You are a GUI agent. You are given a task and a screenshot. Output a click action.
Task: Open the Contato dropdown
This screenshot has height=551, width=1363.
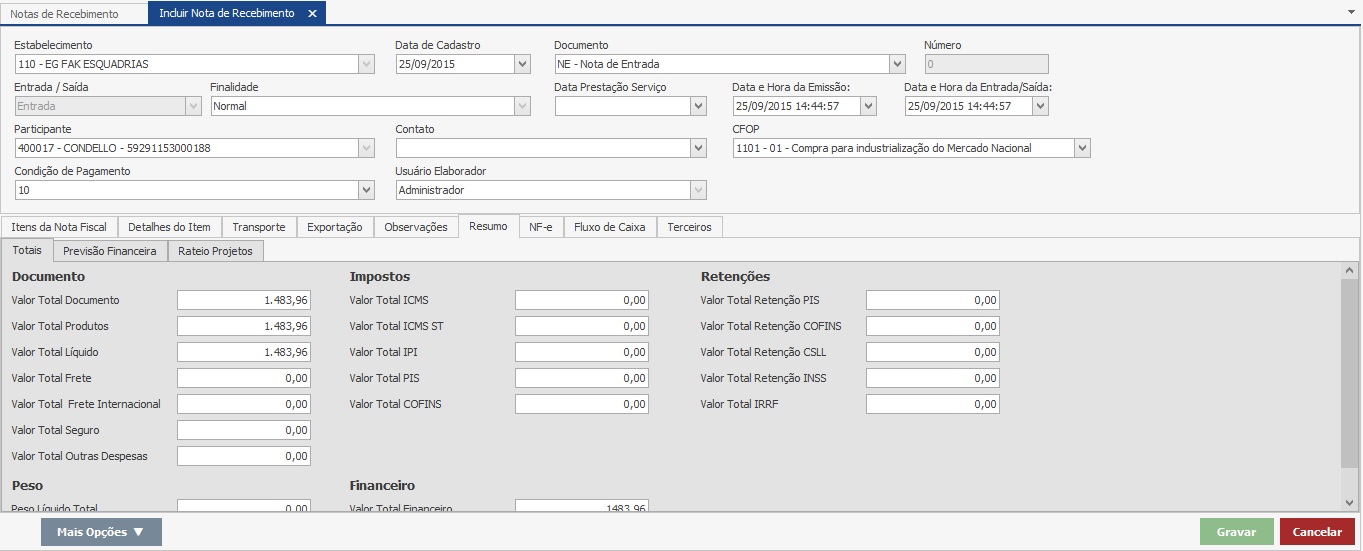click(698, 148)
